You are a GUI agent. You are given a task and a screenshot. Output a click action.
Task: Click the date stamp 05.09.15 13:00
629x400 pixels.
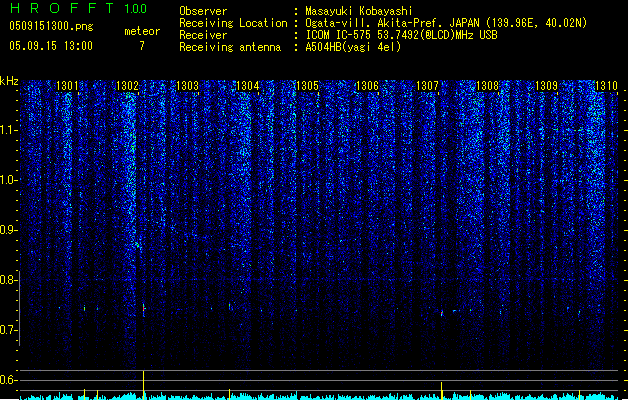[x=51, y=46]
